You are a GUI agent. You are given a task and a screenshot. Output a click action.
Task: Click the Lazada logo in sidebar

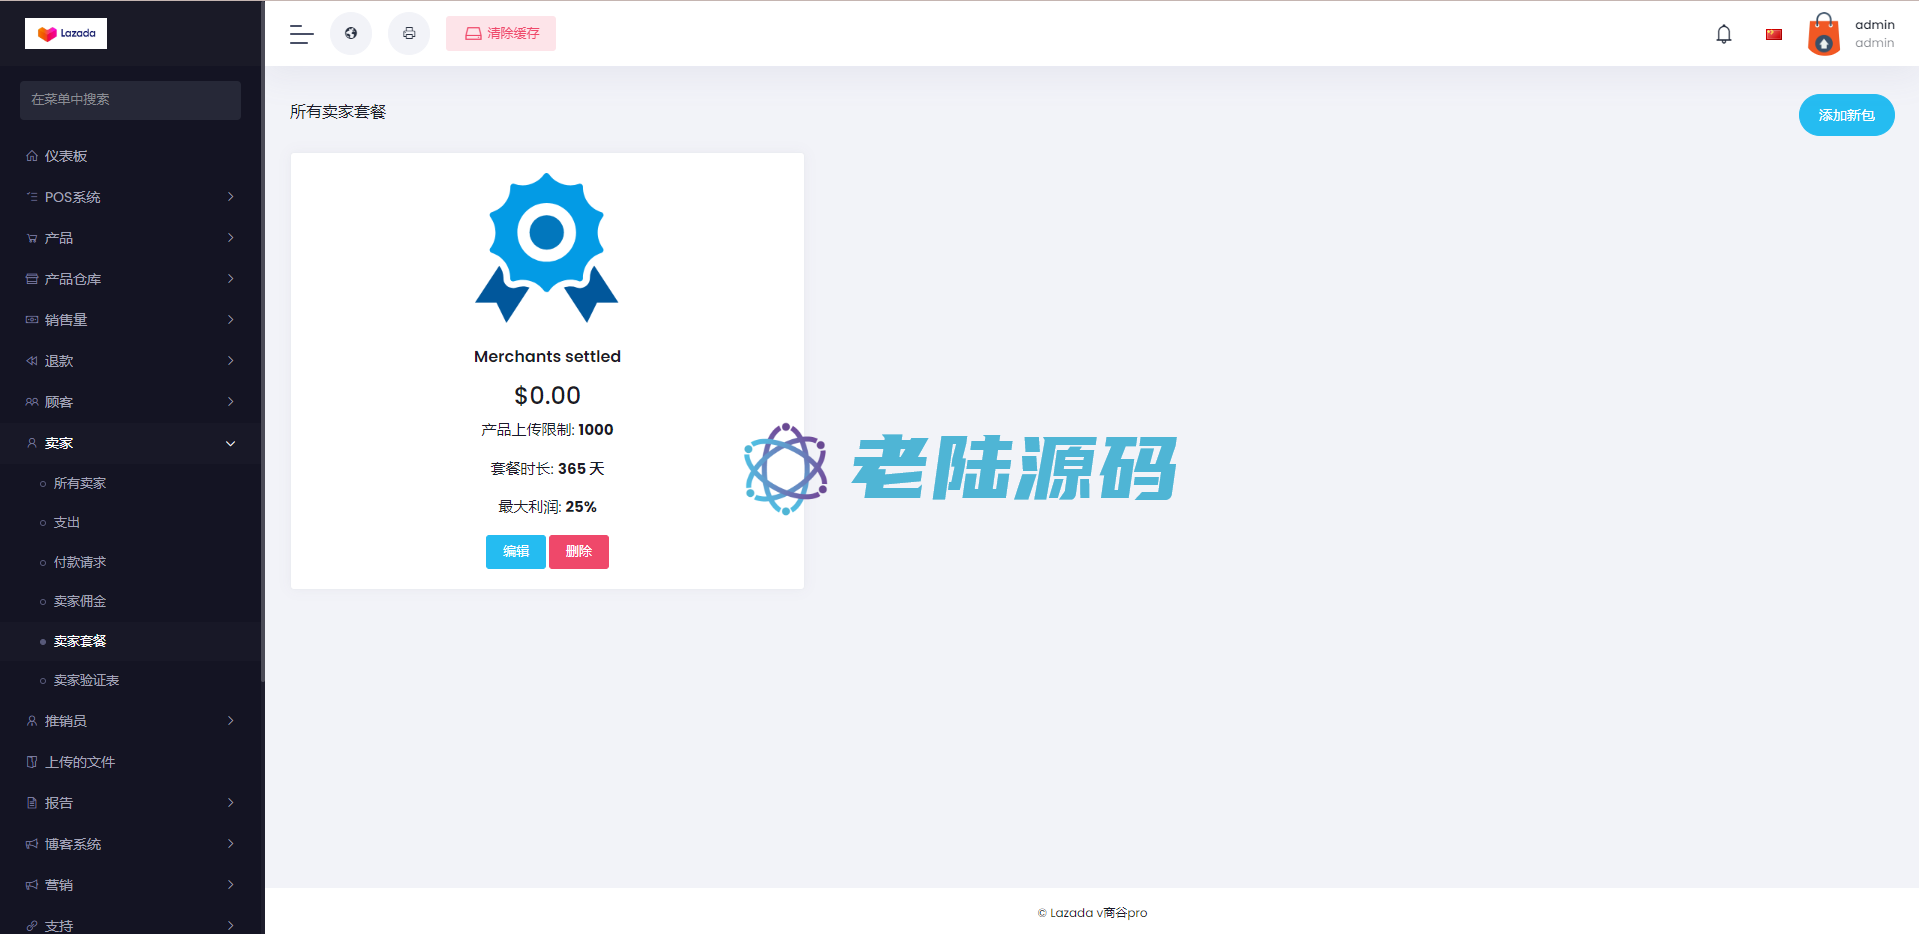(x=66, y=33)
